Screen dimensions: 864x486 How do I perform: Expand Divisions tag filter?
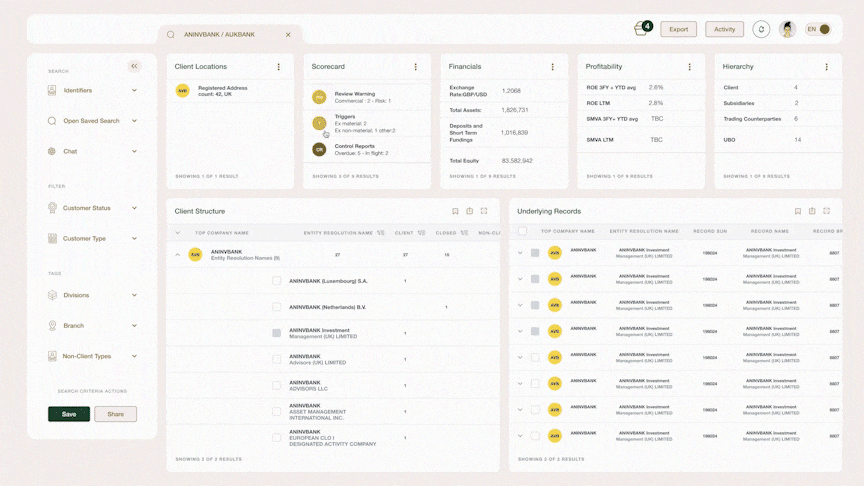(x=134, y=295)
